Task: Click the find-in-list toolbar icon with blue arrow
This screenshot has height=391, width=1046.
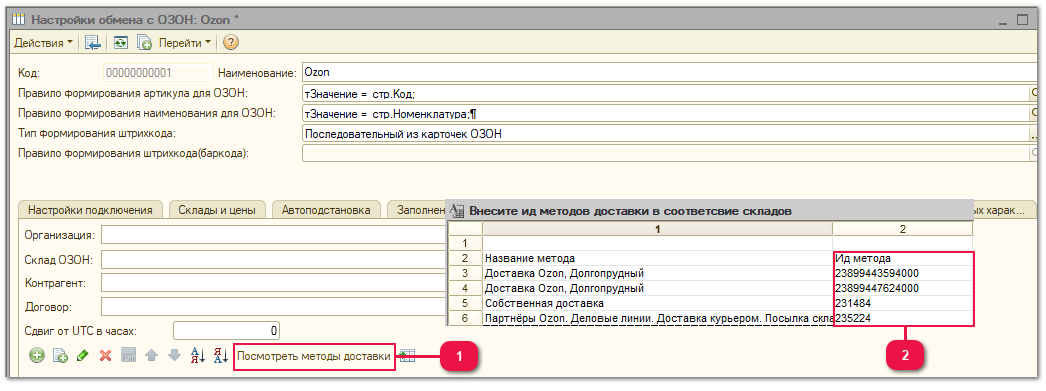Action: (93, 43)
